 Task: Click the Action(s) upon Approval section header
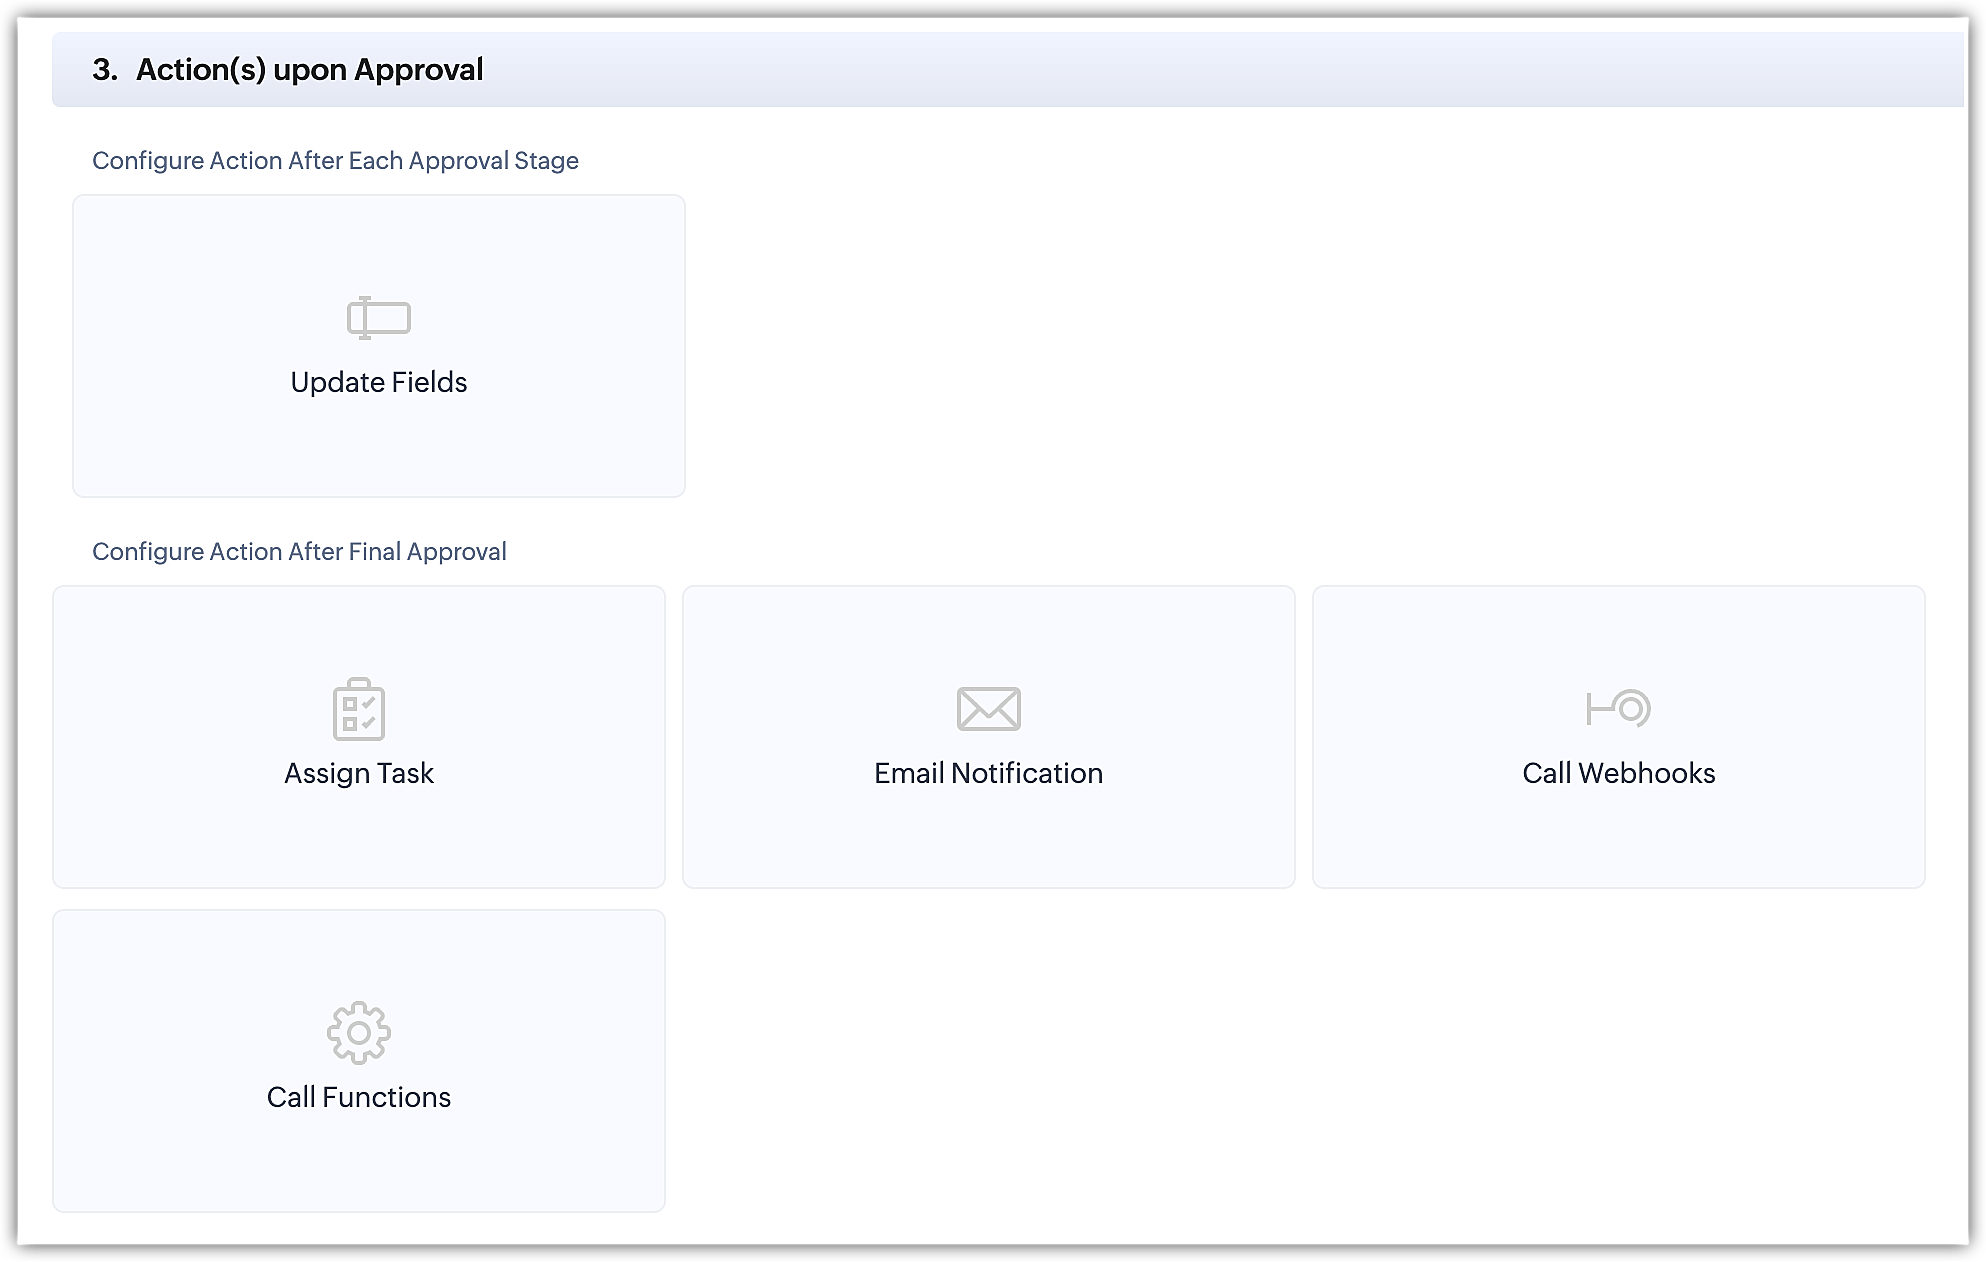[309, 70]
